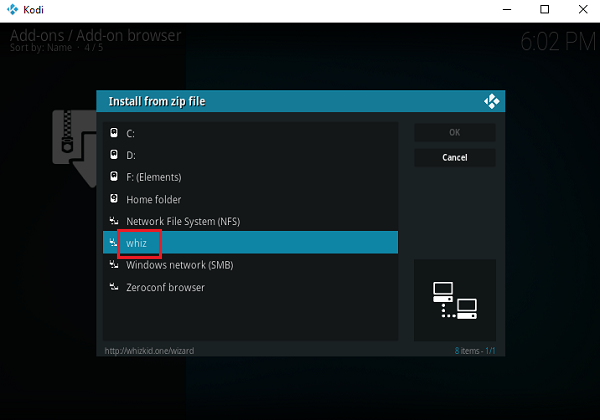This screenshot has width=600, height=420.
Task: Click the network icon beside whiz
Action: (x=113, y=242)
